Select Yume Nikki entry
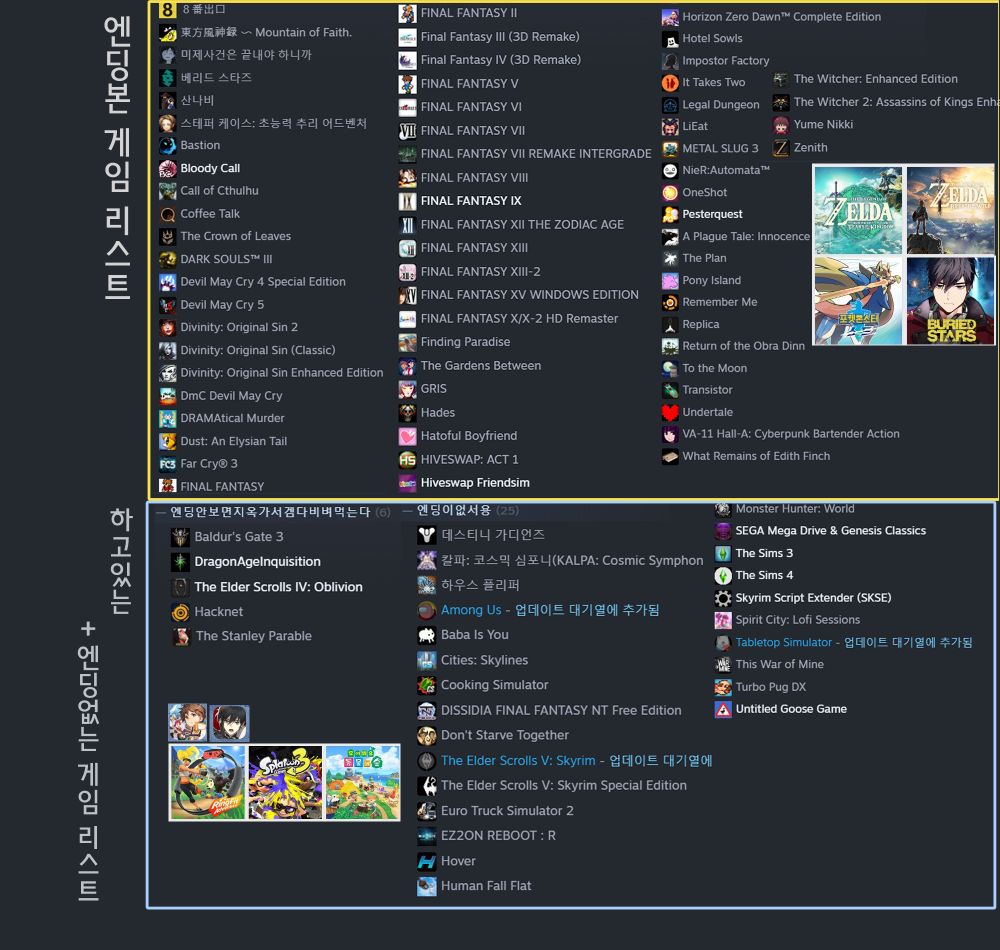1000x950 pixels. coord(823,125)
